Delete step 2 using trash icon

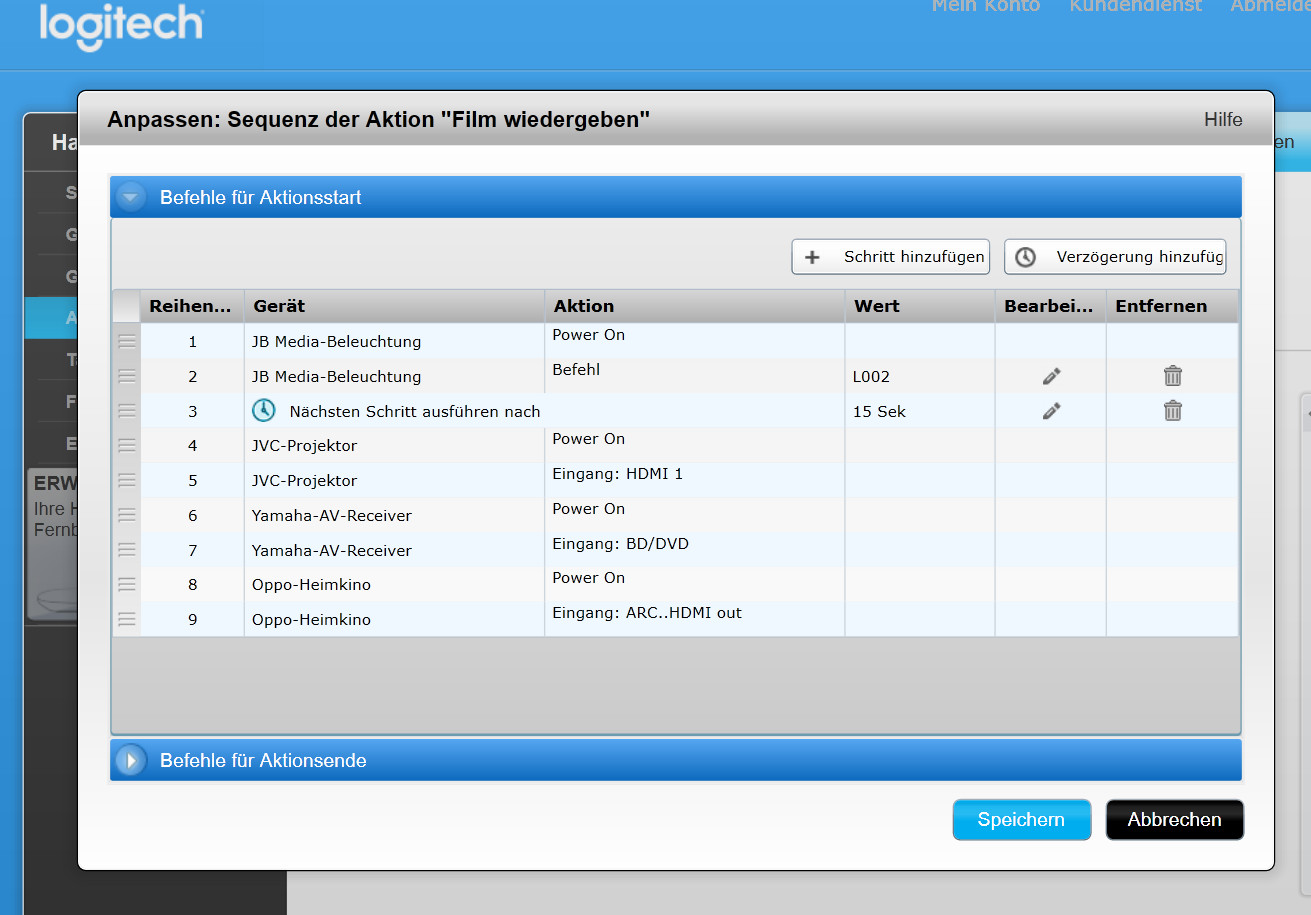click(x=1172, y=376)
